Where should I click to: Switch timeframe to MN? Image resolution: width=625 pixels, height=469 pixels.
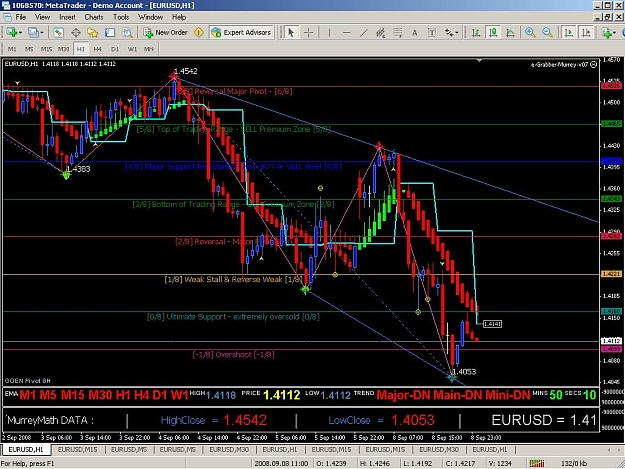(x=149, y=49)
